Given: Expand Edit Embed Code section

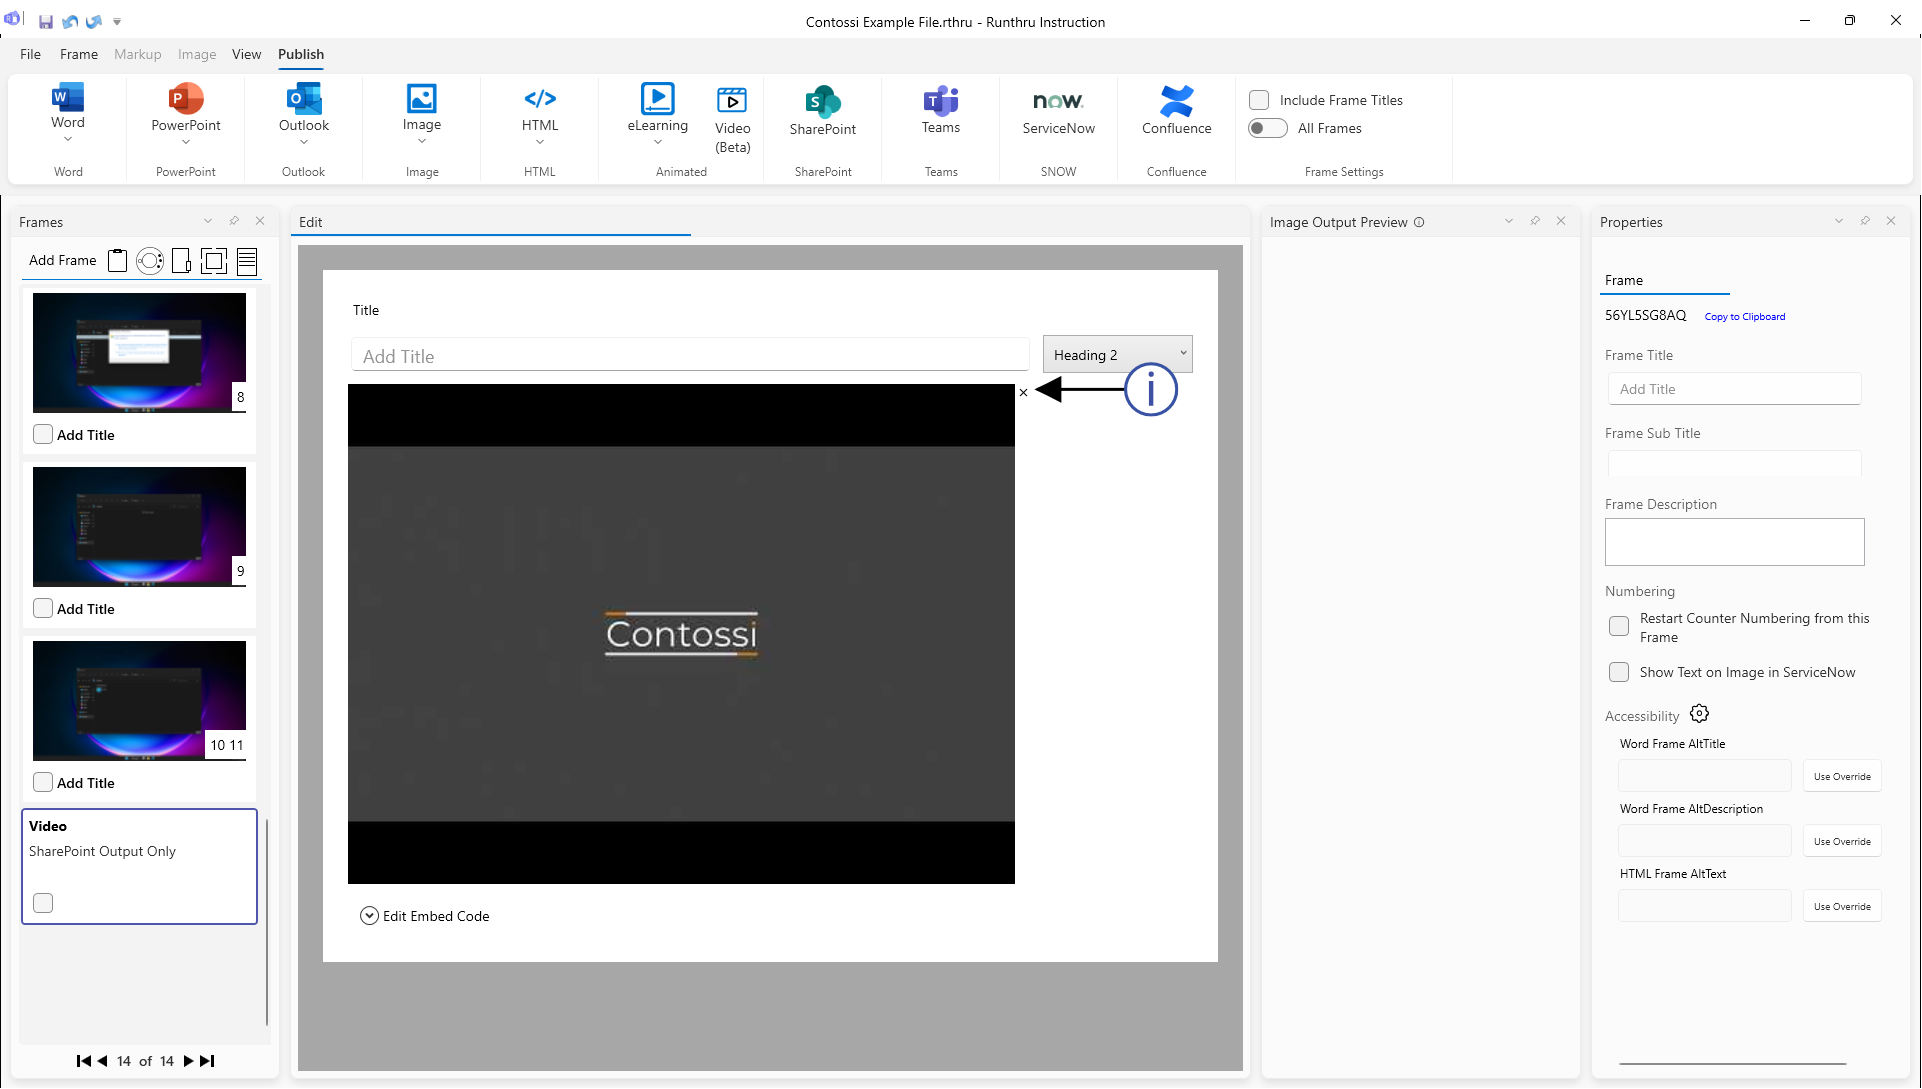Looking at the screenshot, I should point(369,916).
